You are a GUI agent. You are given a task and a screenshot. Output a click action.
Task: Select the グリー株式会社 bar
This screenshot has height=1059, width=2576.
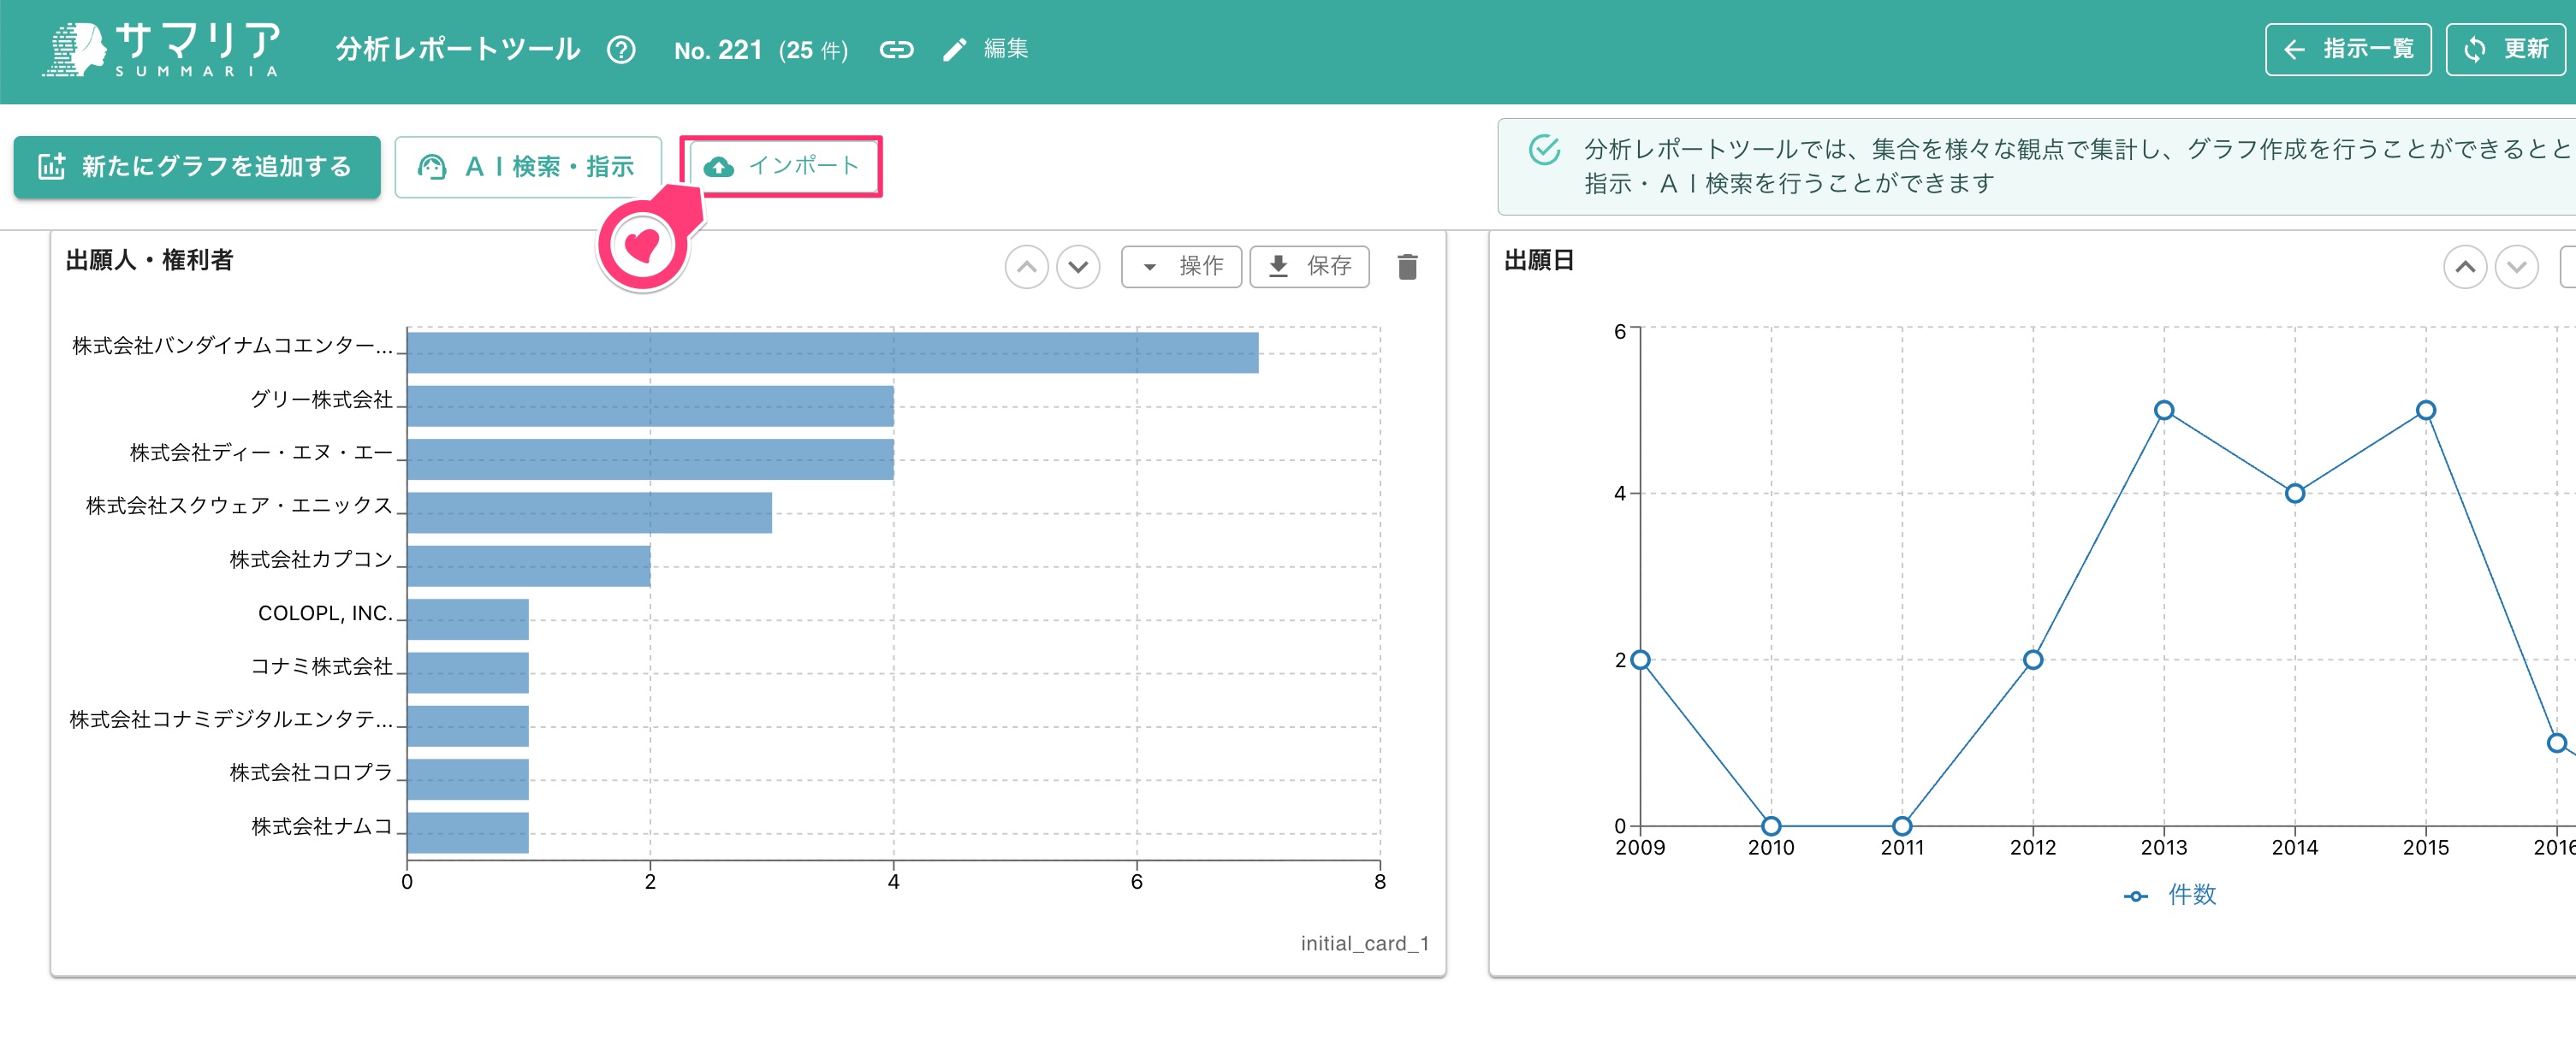pyautogui.click(x=651, y=406)
